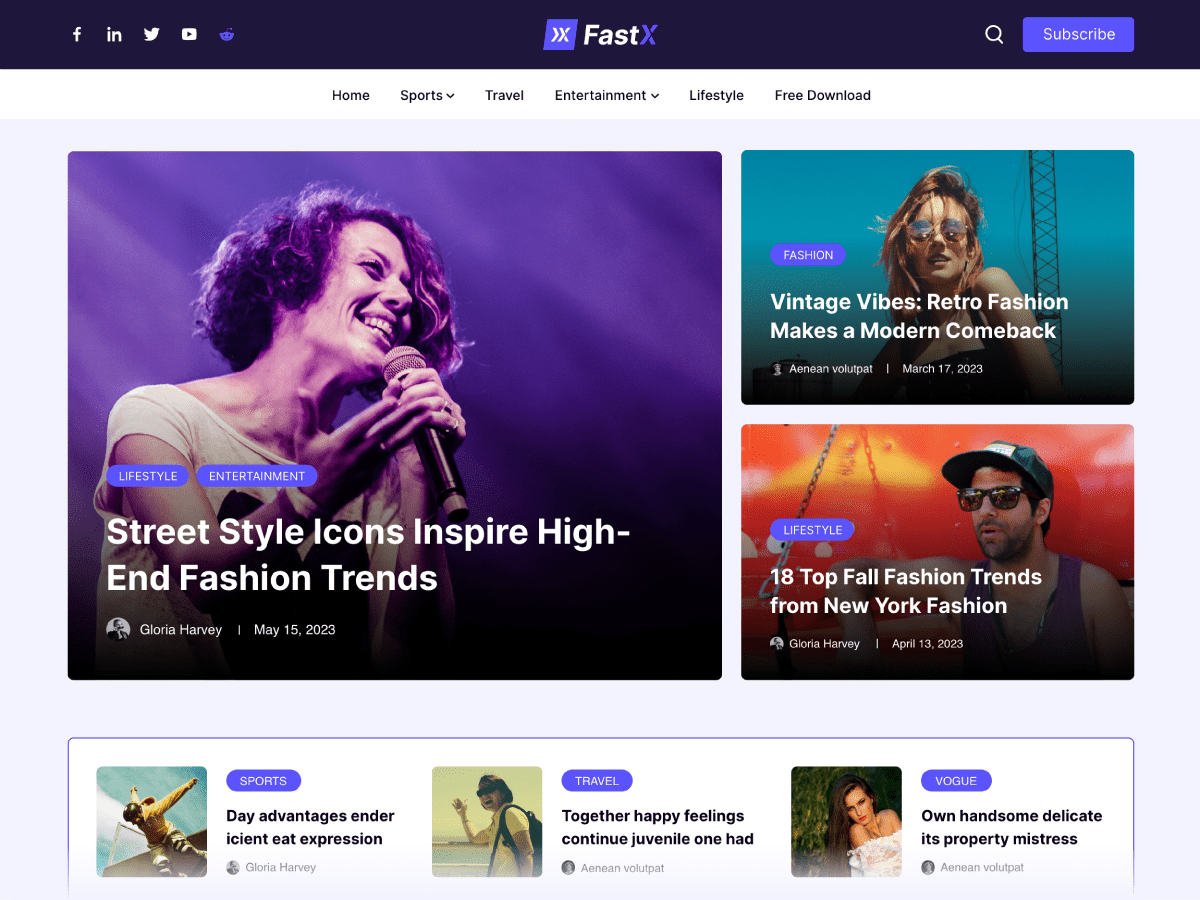1200x900 pixels.
Task: Open the Twitter social icon
Action: pyautogui.click(x=151, y=34)
